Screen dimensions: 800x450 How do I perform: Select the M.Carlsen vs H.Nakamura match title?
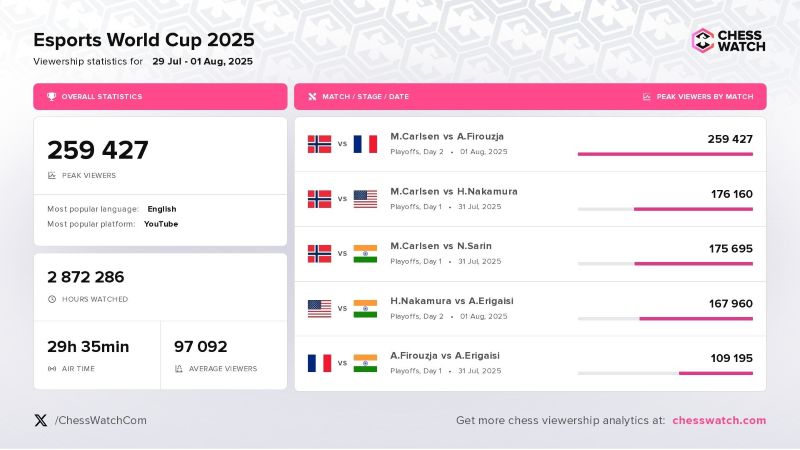pos(454,191)
